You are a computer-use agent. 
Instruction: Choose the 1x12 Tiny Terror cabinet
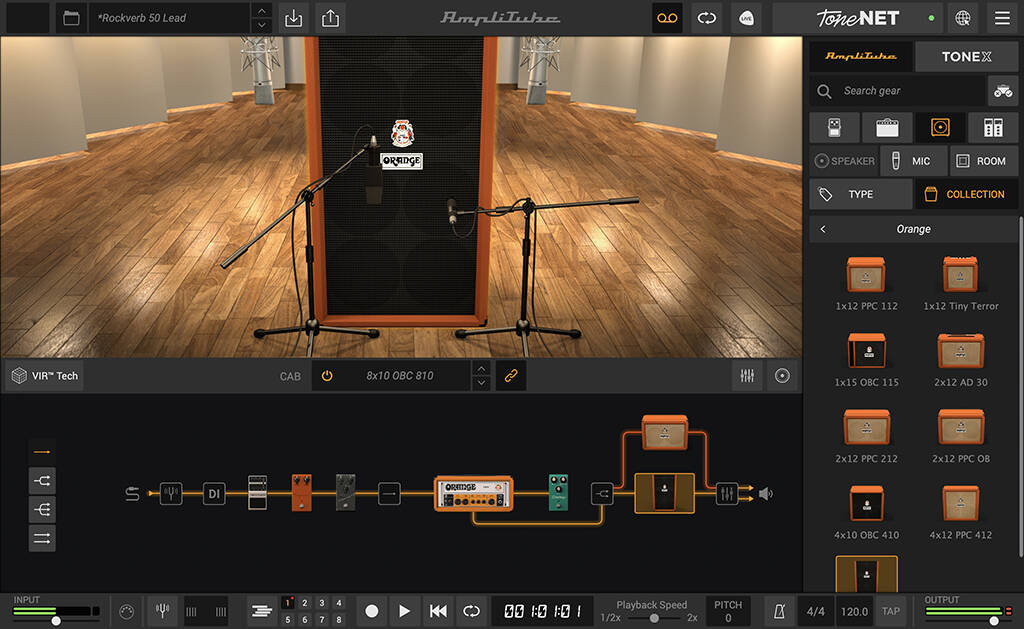click(x=960, y=275)
